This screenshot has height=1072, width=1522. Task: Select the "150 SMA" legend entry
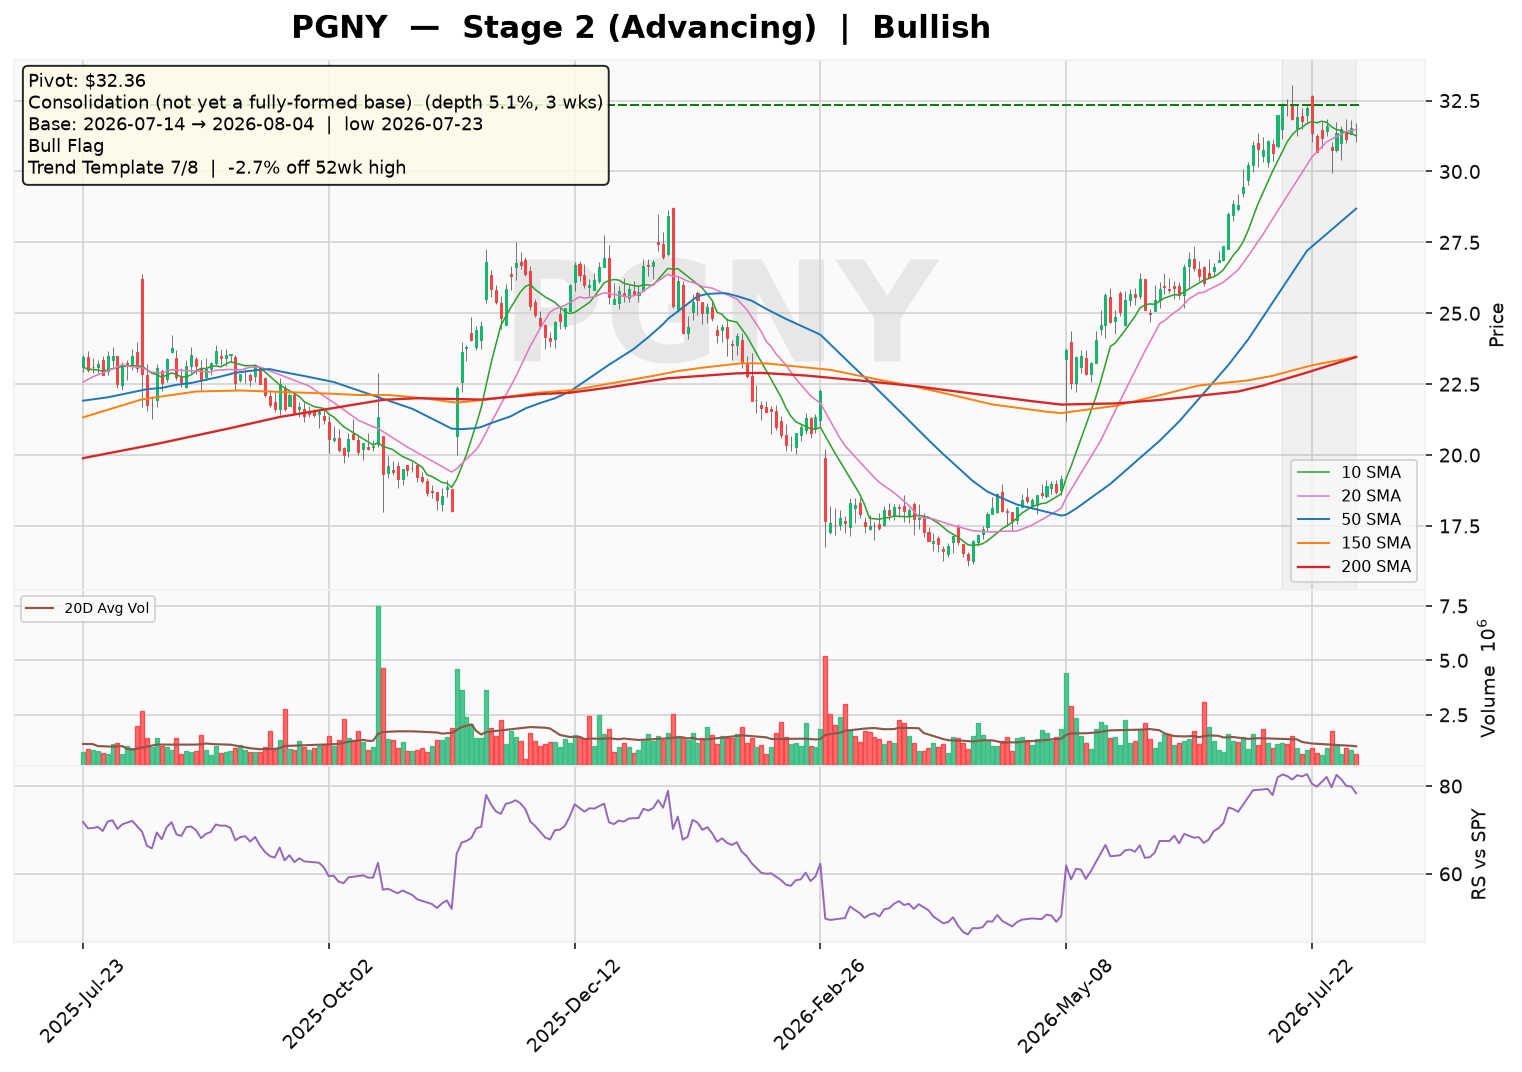pyautogui.click(x=1354, y=543)
